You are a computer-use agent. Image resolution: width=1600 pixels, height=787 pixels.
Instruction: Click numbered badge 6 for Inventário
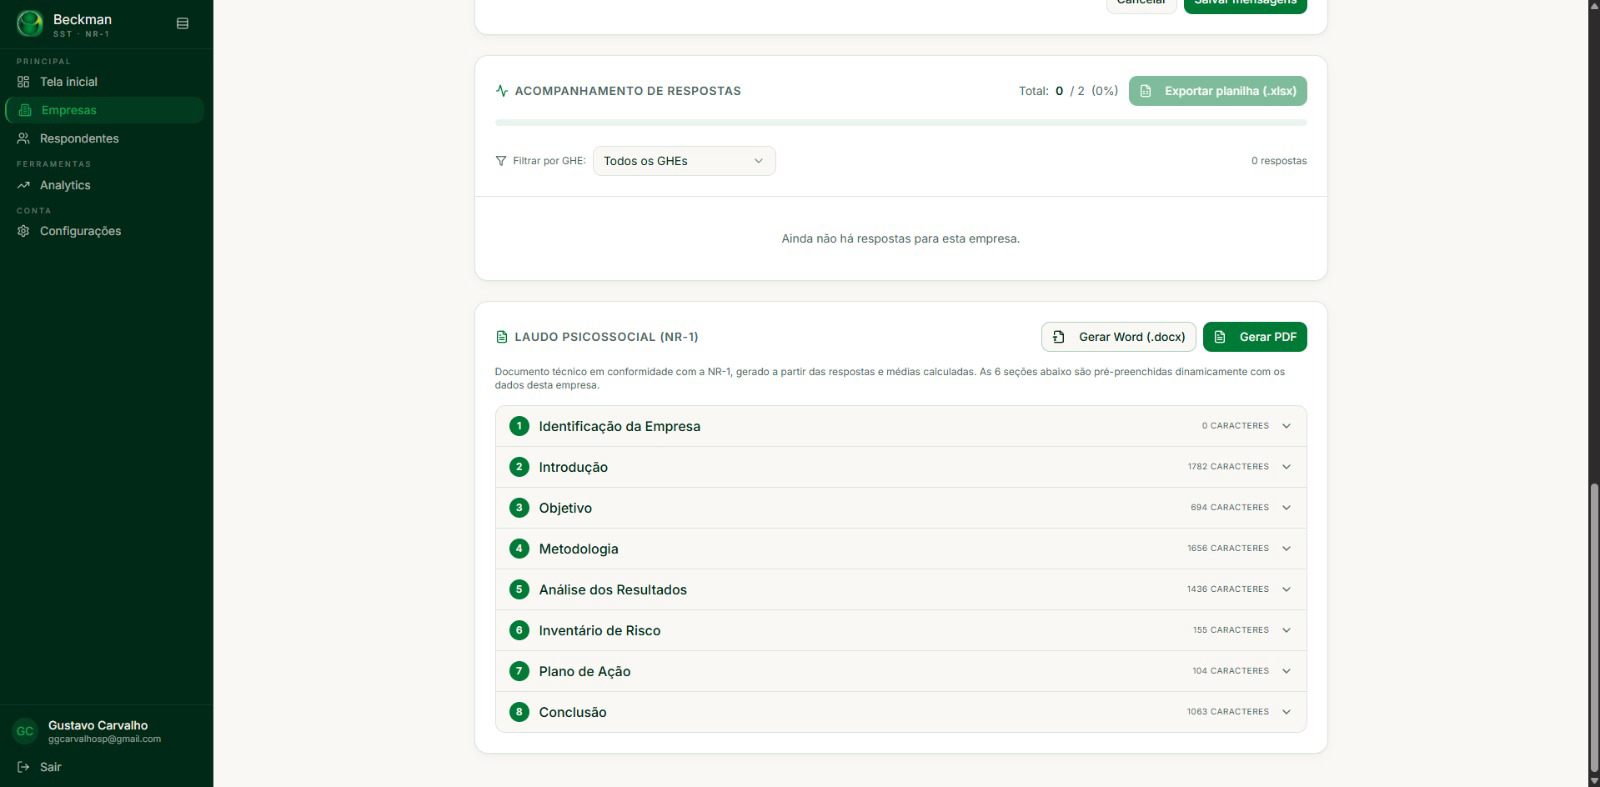[x=519, y=630]
